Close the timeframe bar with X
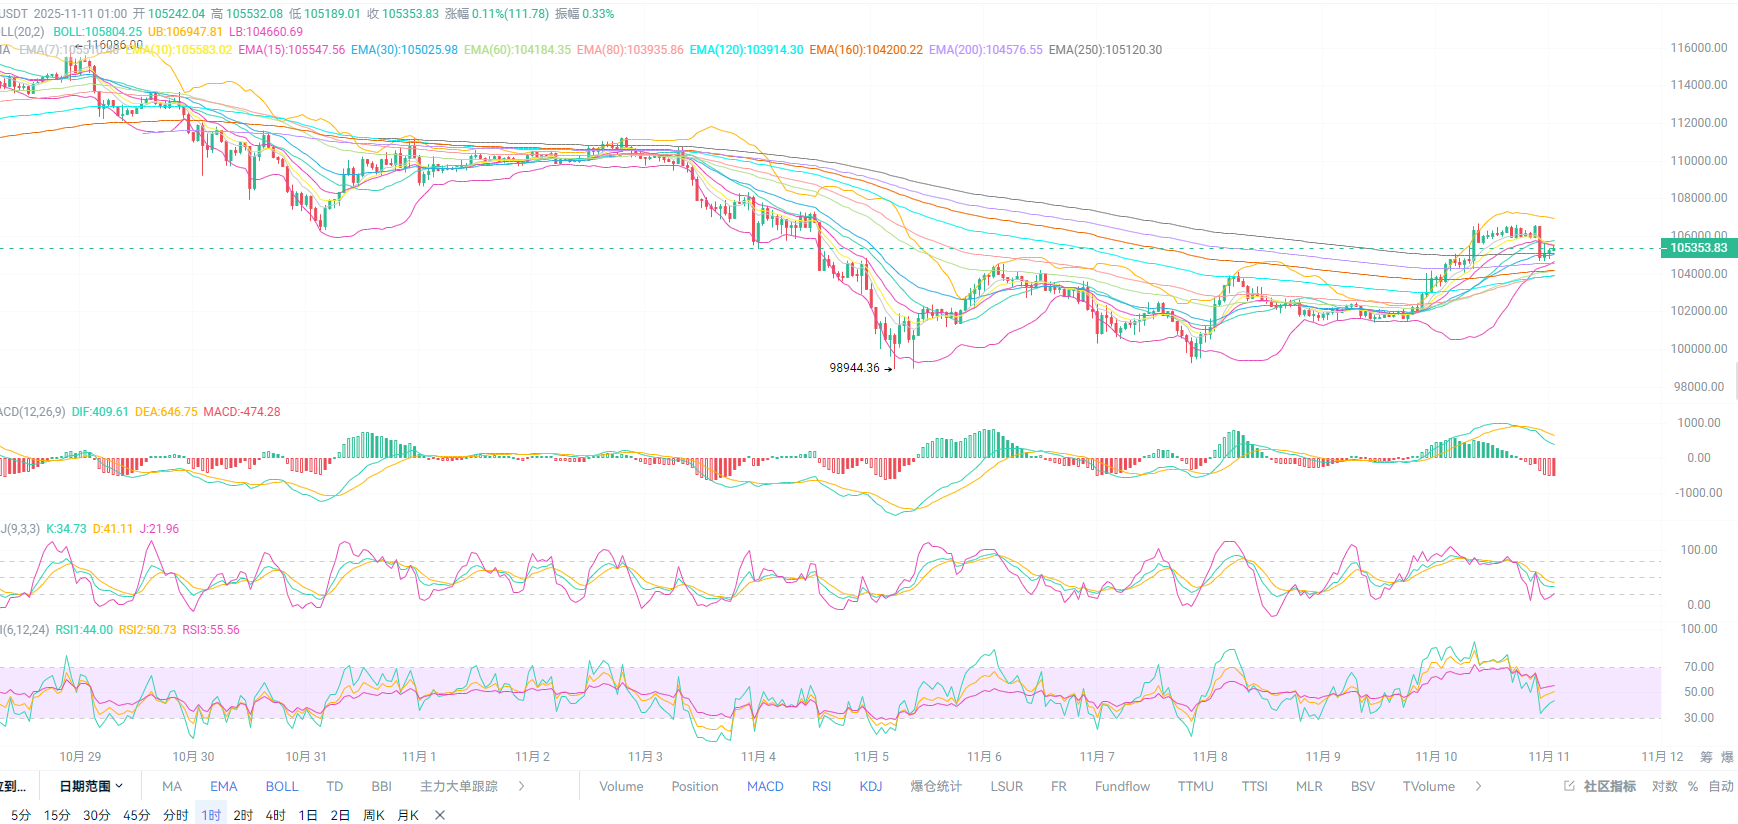 click(440, 815)
